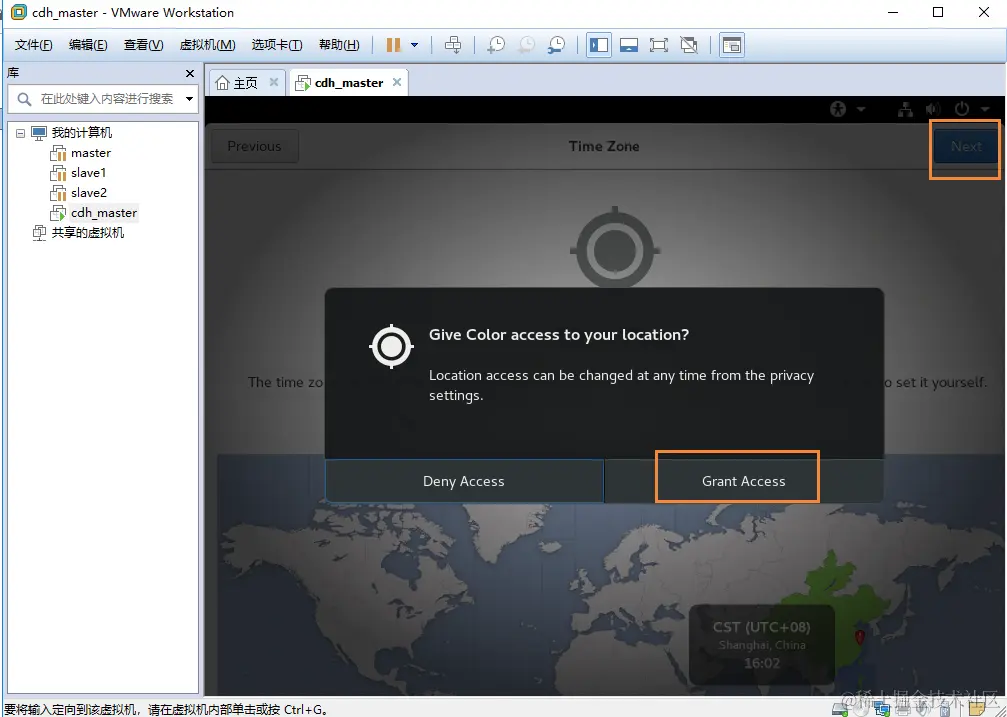The height and width of the screenshot is (717, 1007).
Task: Open the 帮助(H) menu
Action: coord(339,45)
